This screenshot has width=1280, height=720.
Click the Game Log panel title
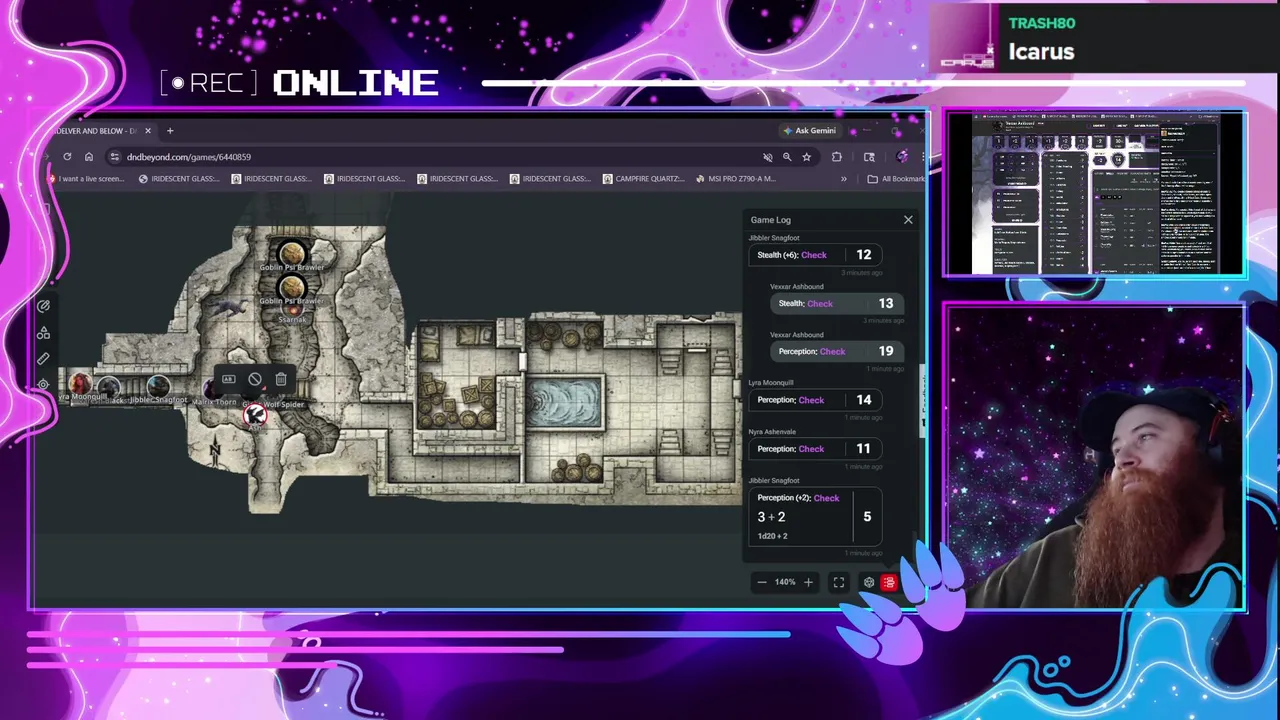click(771, 220)
